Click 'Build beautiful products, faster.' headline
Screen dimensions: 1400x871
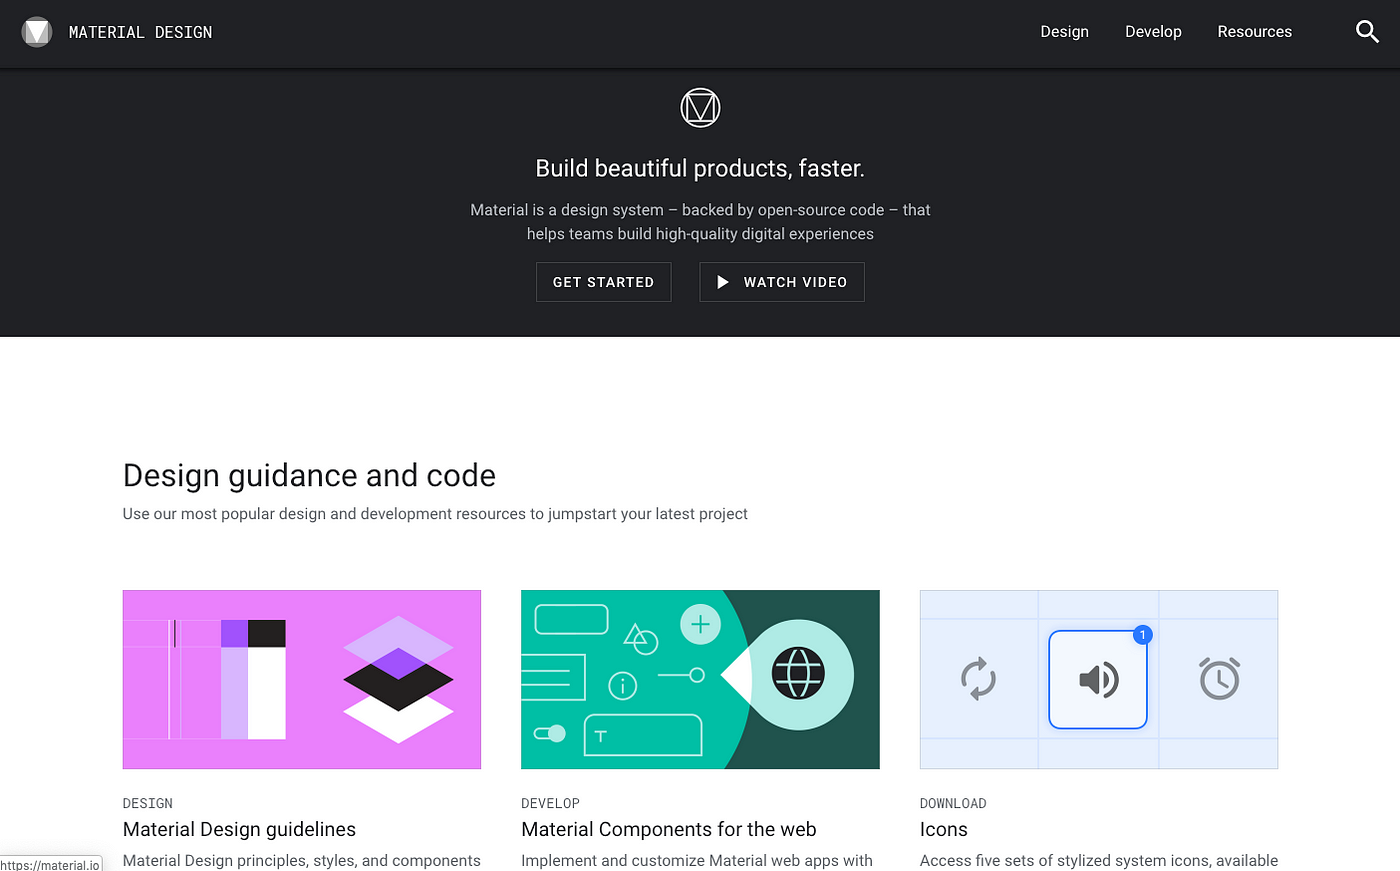click(x=700, y=168)
